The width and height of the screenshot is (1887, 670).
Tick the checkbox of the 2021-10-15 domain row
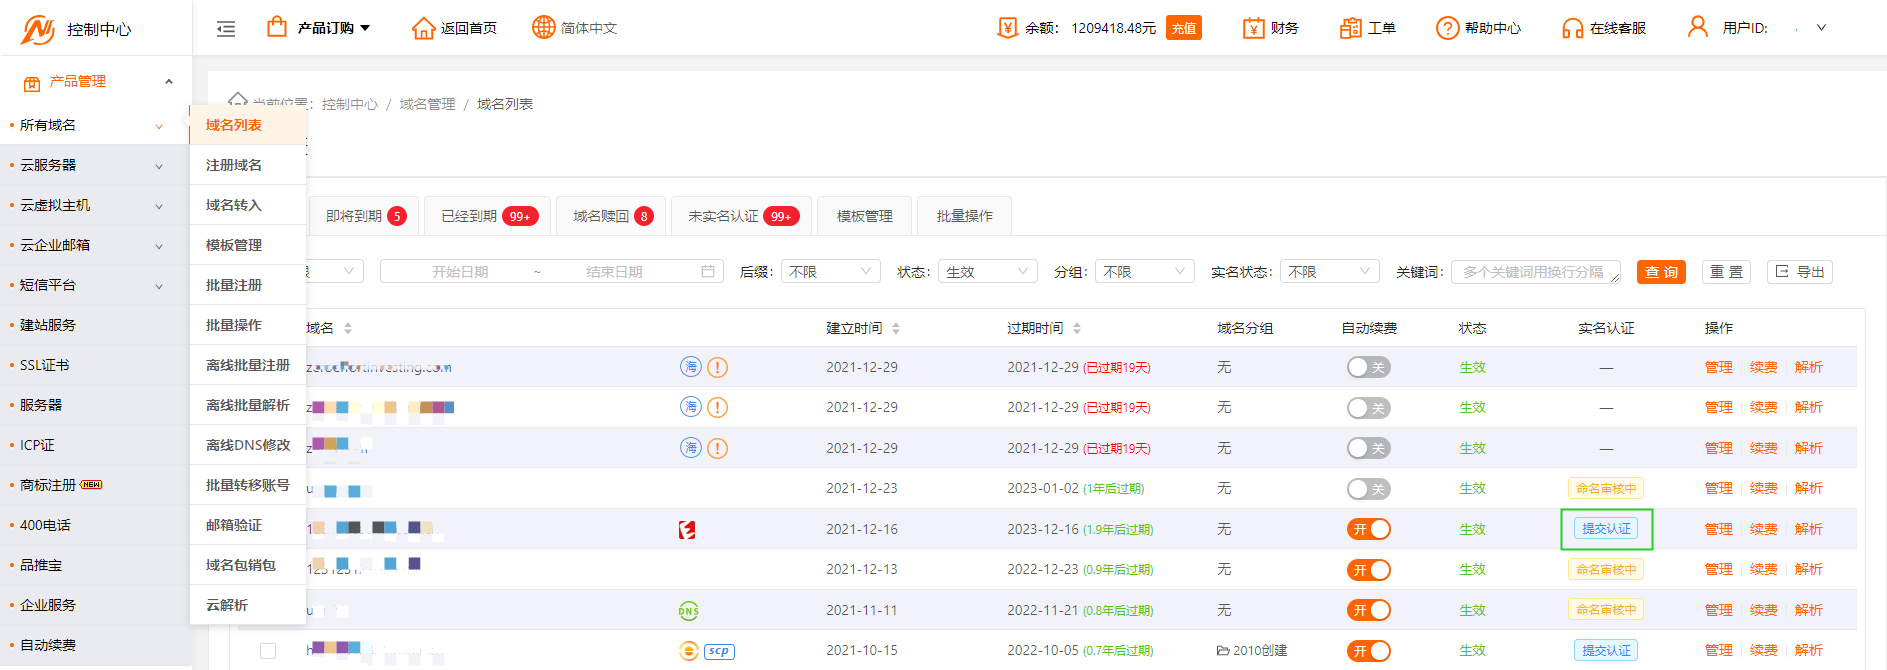click(x=268, y=651)
